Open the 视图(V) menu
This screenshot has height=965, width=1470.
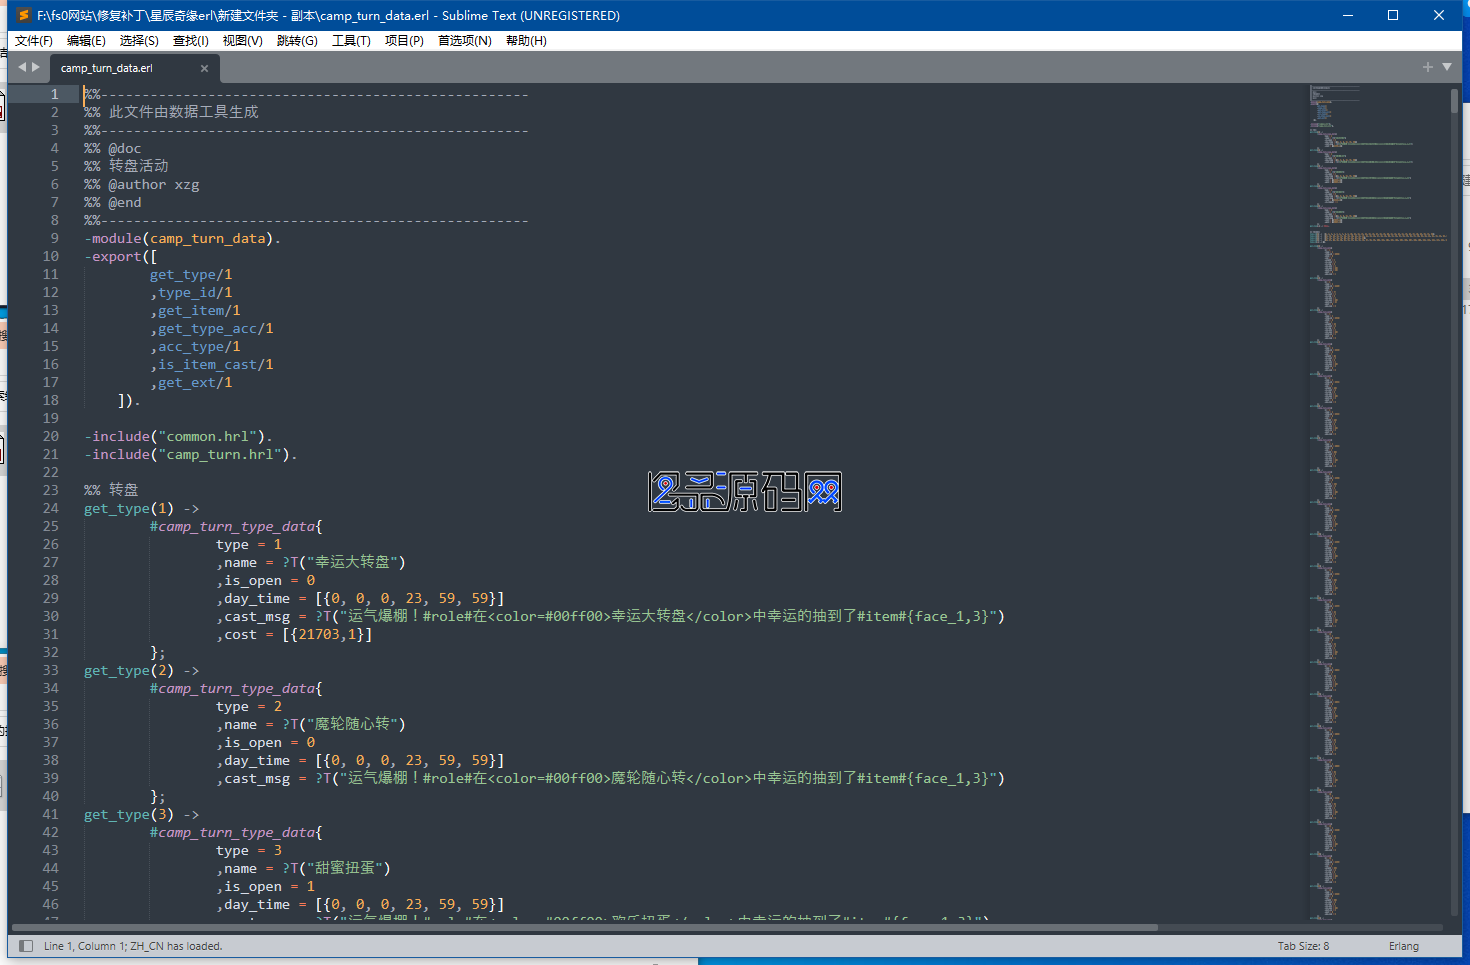tap(242, 41)
